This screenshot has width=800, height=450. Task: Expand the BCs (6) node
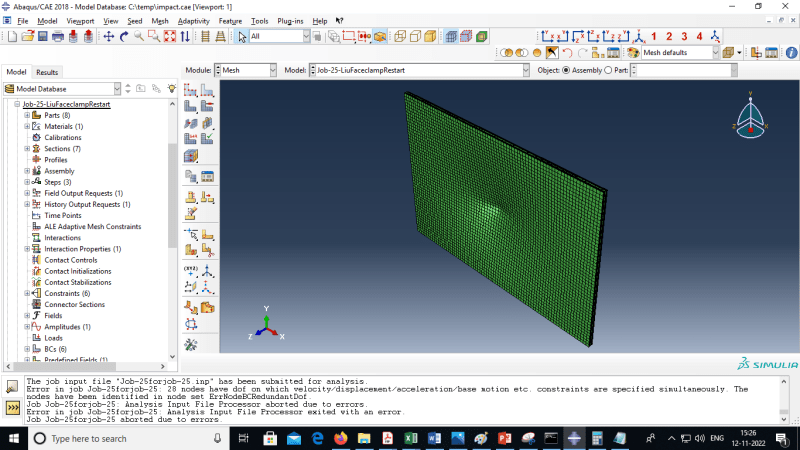point(27,349)
